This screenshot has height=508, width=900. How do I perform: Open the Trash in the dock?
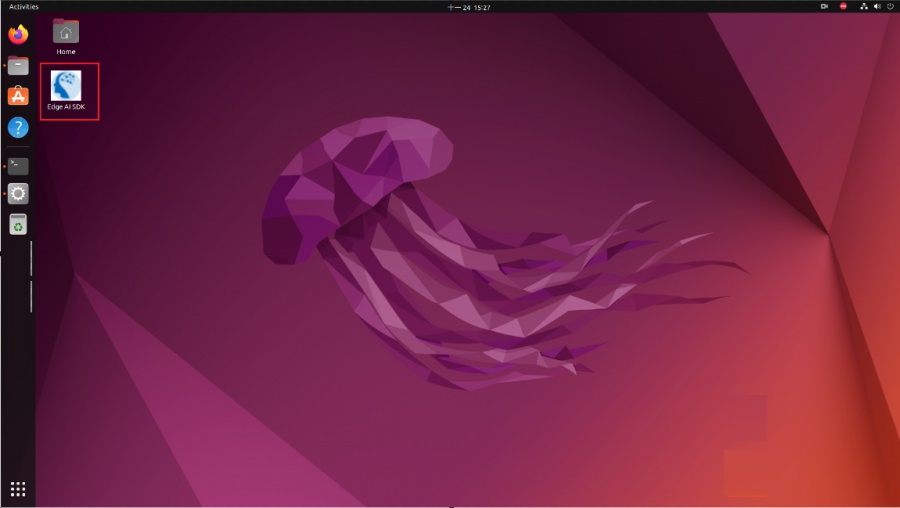(x=18, y=224)
